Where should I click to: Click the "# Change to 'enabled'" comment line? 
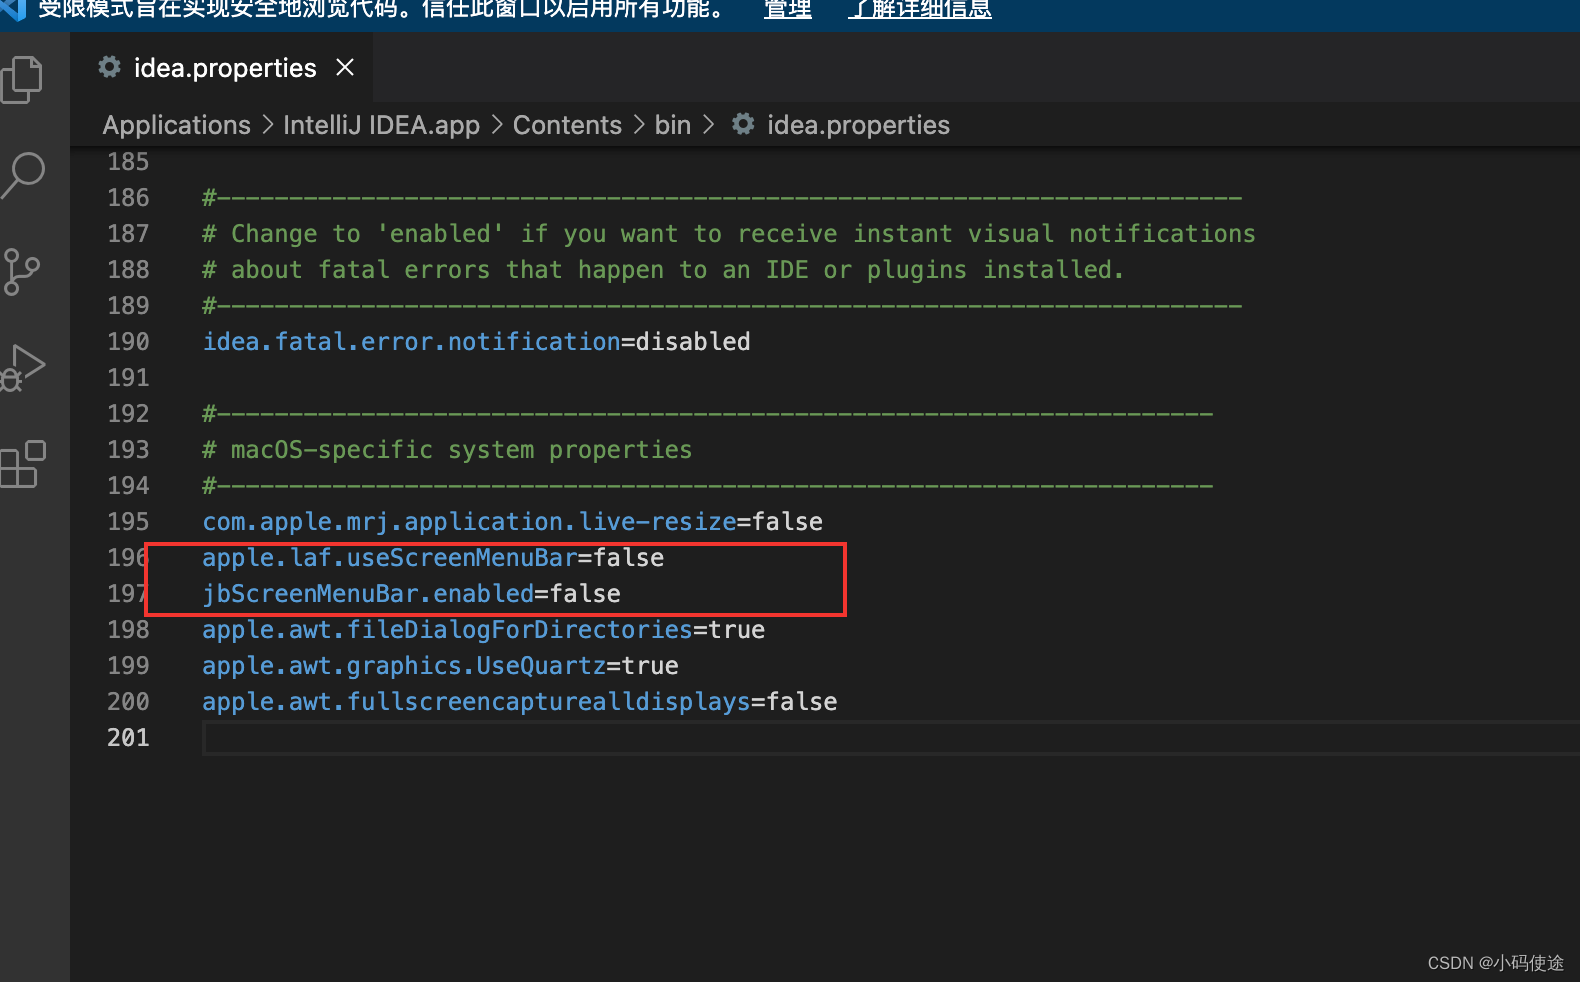point(728,234)
